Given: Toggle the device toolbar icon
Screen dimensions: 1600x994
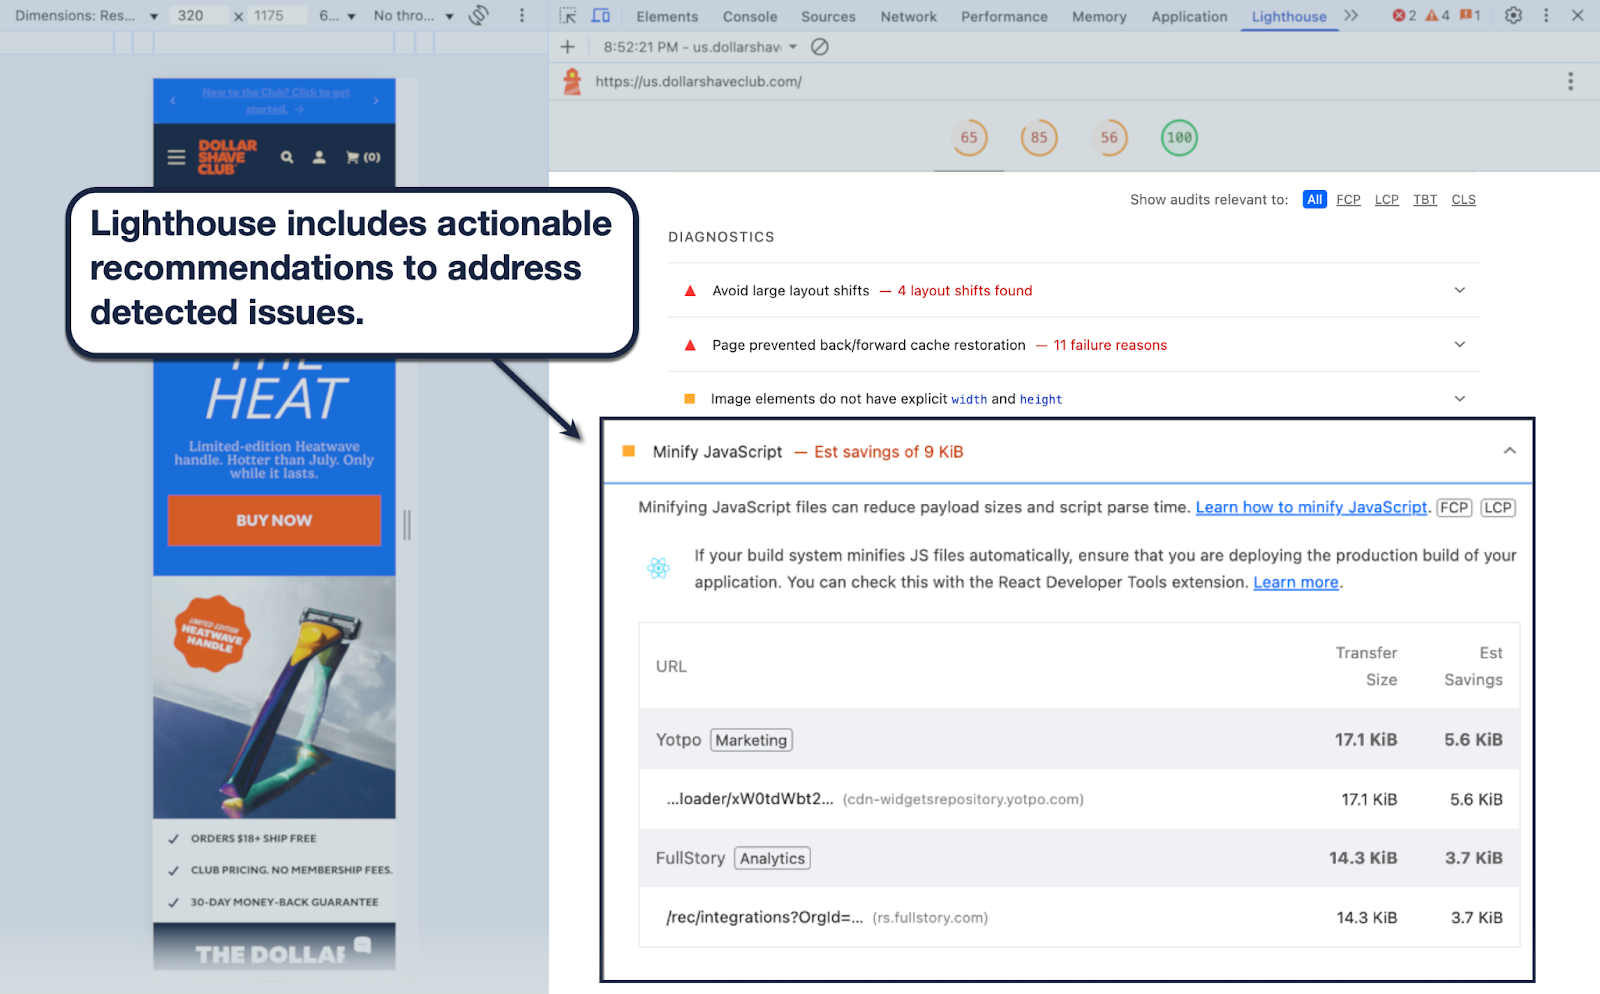Looking at the screenshot, I should click(601, 16).
